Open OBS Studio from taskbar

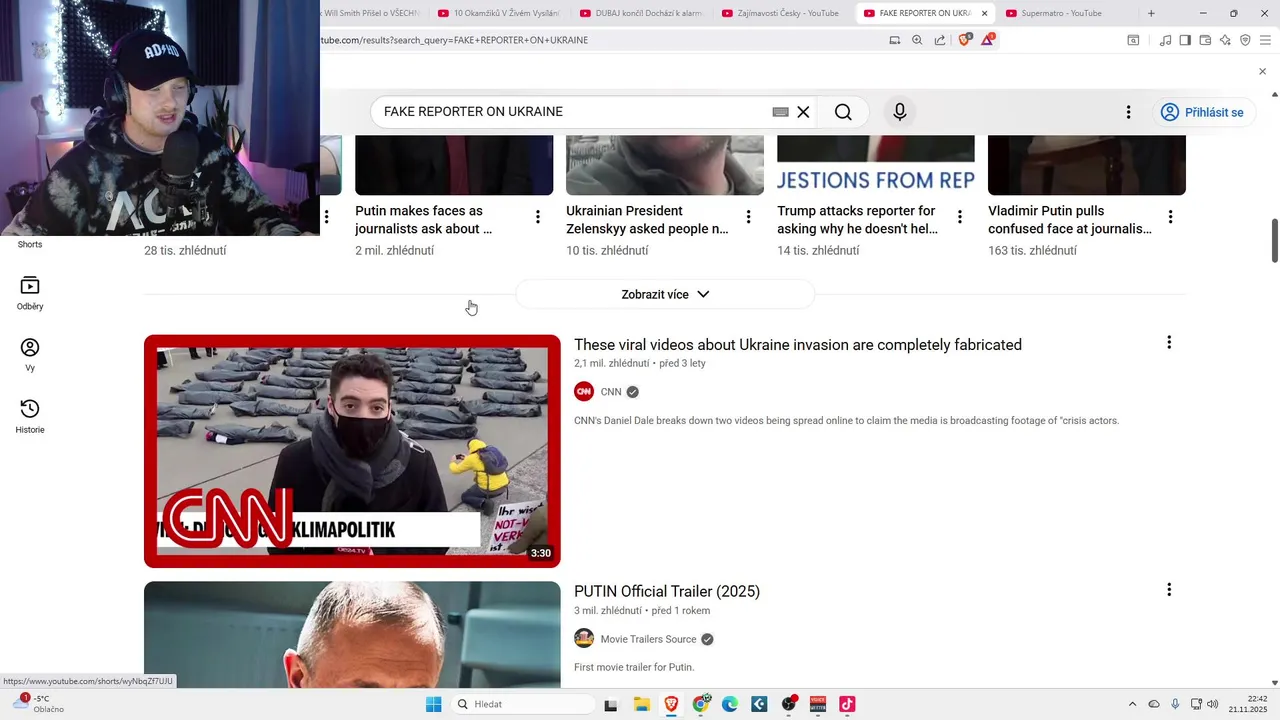(789, 704)
